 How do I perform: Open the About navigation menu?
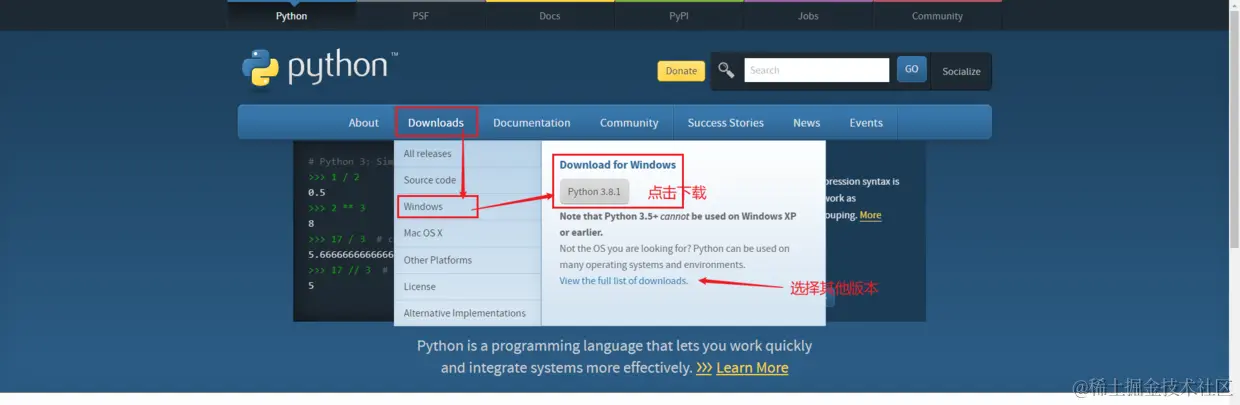coord(363,123)
